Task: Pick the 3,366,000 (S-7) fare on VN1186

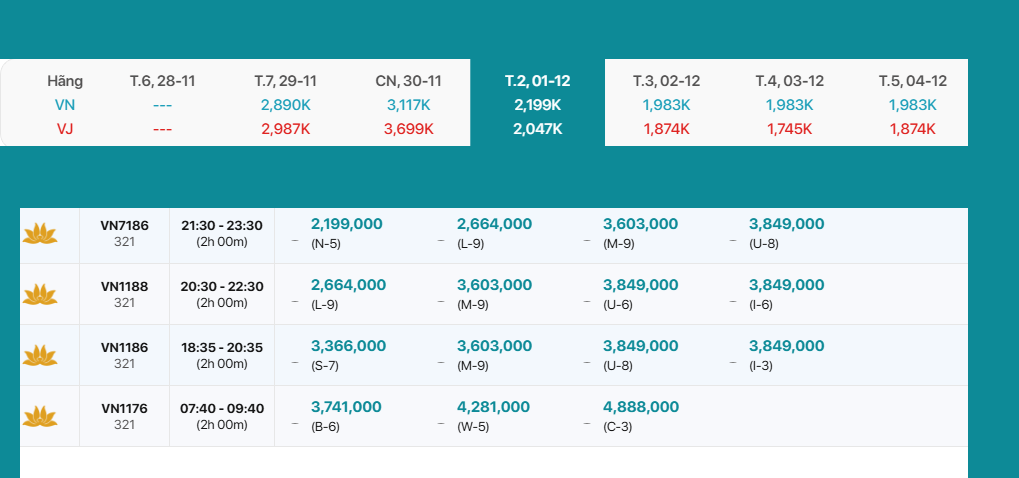Action: click(347, 346)
